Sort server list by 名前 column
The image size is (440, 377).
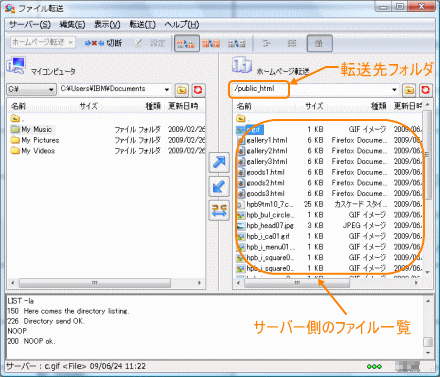(244, 106)
